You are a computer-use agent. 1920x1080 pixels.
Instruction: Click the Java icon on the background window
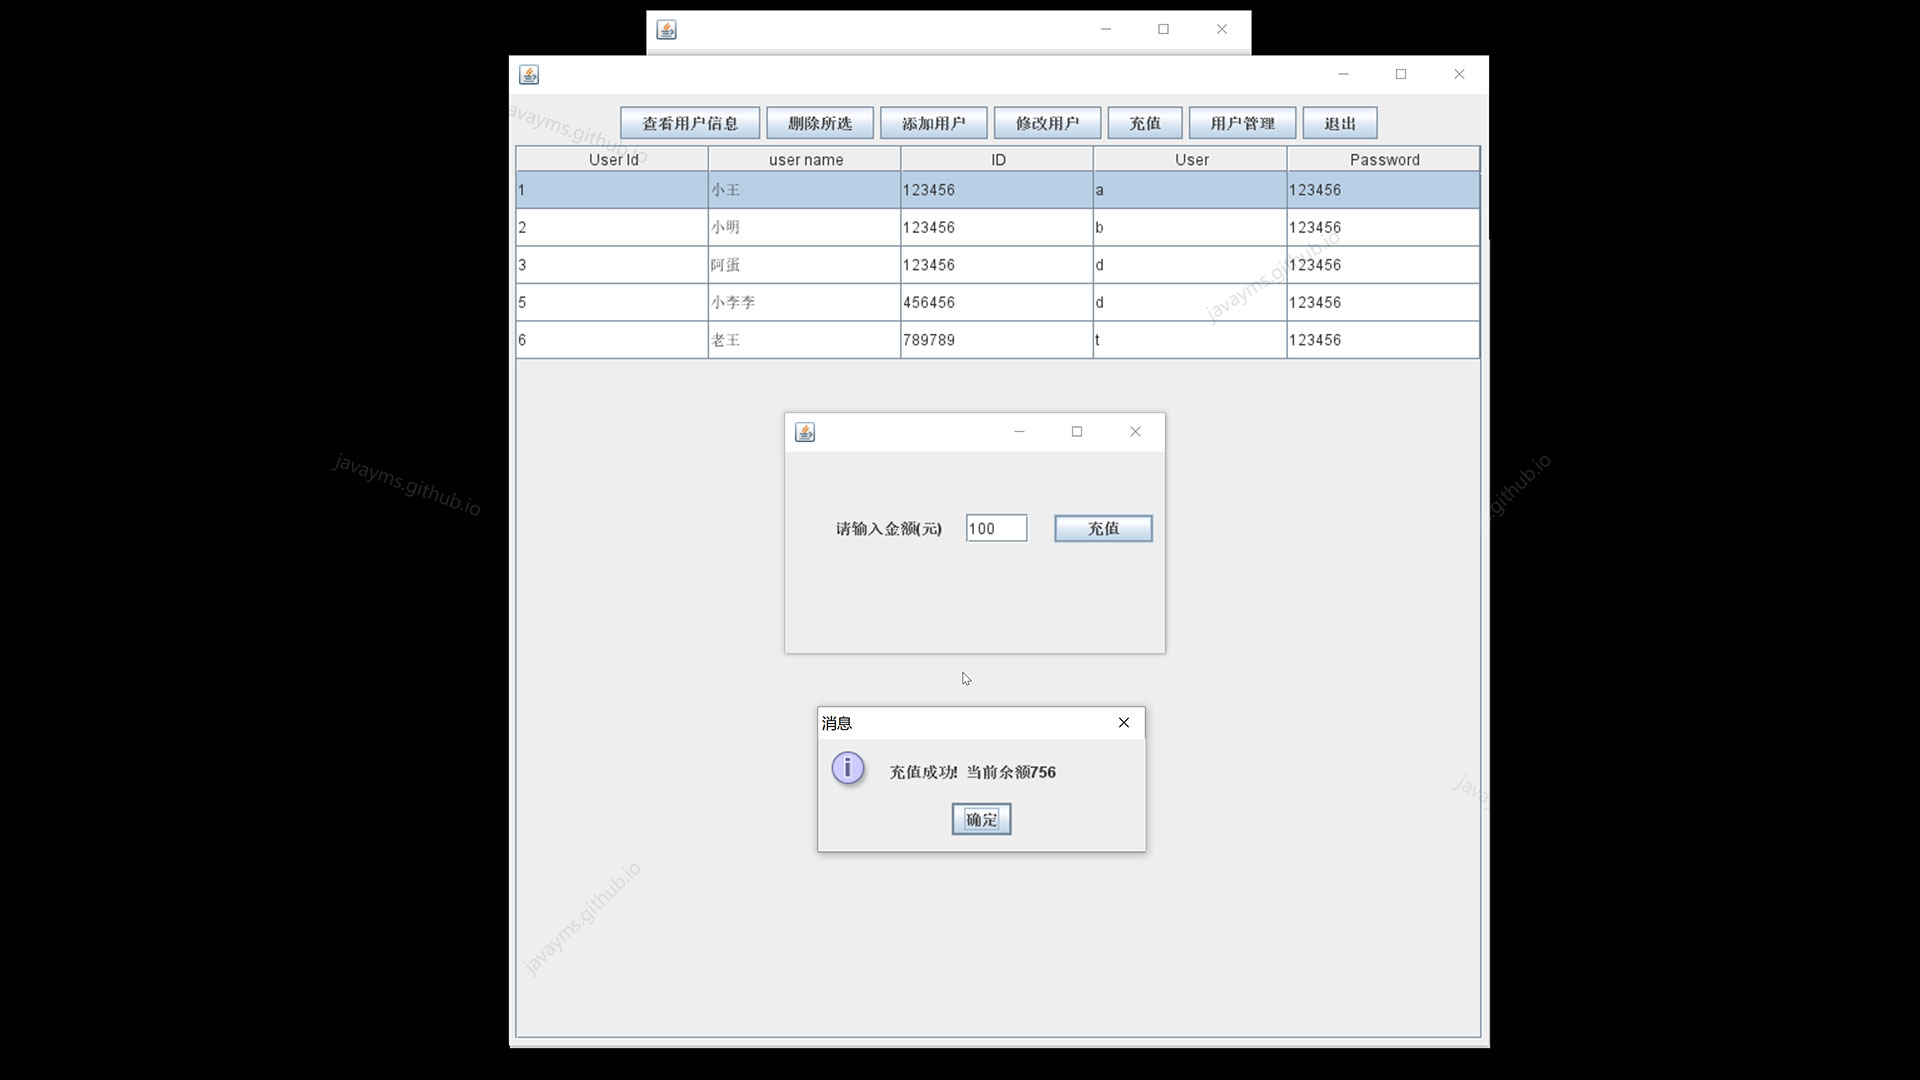pyautogui.click(x=667, y=29)
